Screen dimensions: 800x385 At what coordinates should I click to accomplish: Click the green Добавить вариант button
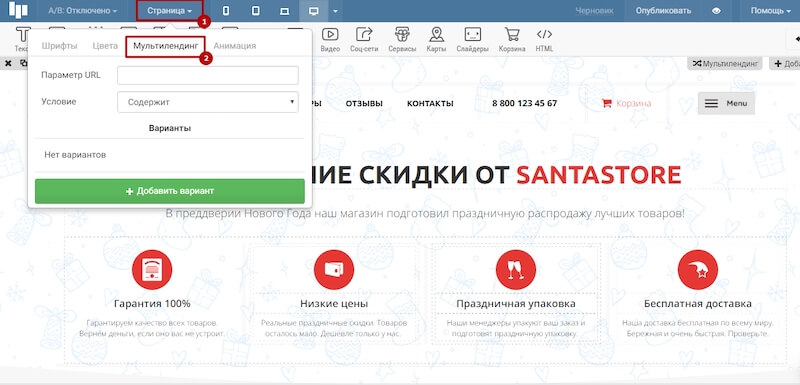coord(170,191)
